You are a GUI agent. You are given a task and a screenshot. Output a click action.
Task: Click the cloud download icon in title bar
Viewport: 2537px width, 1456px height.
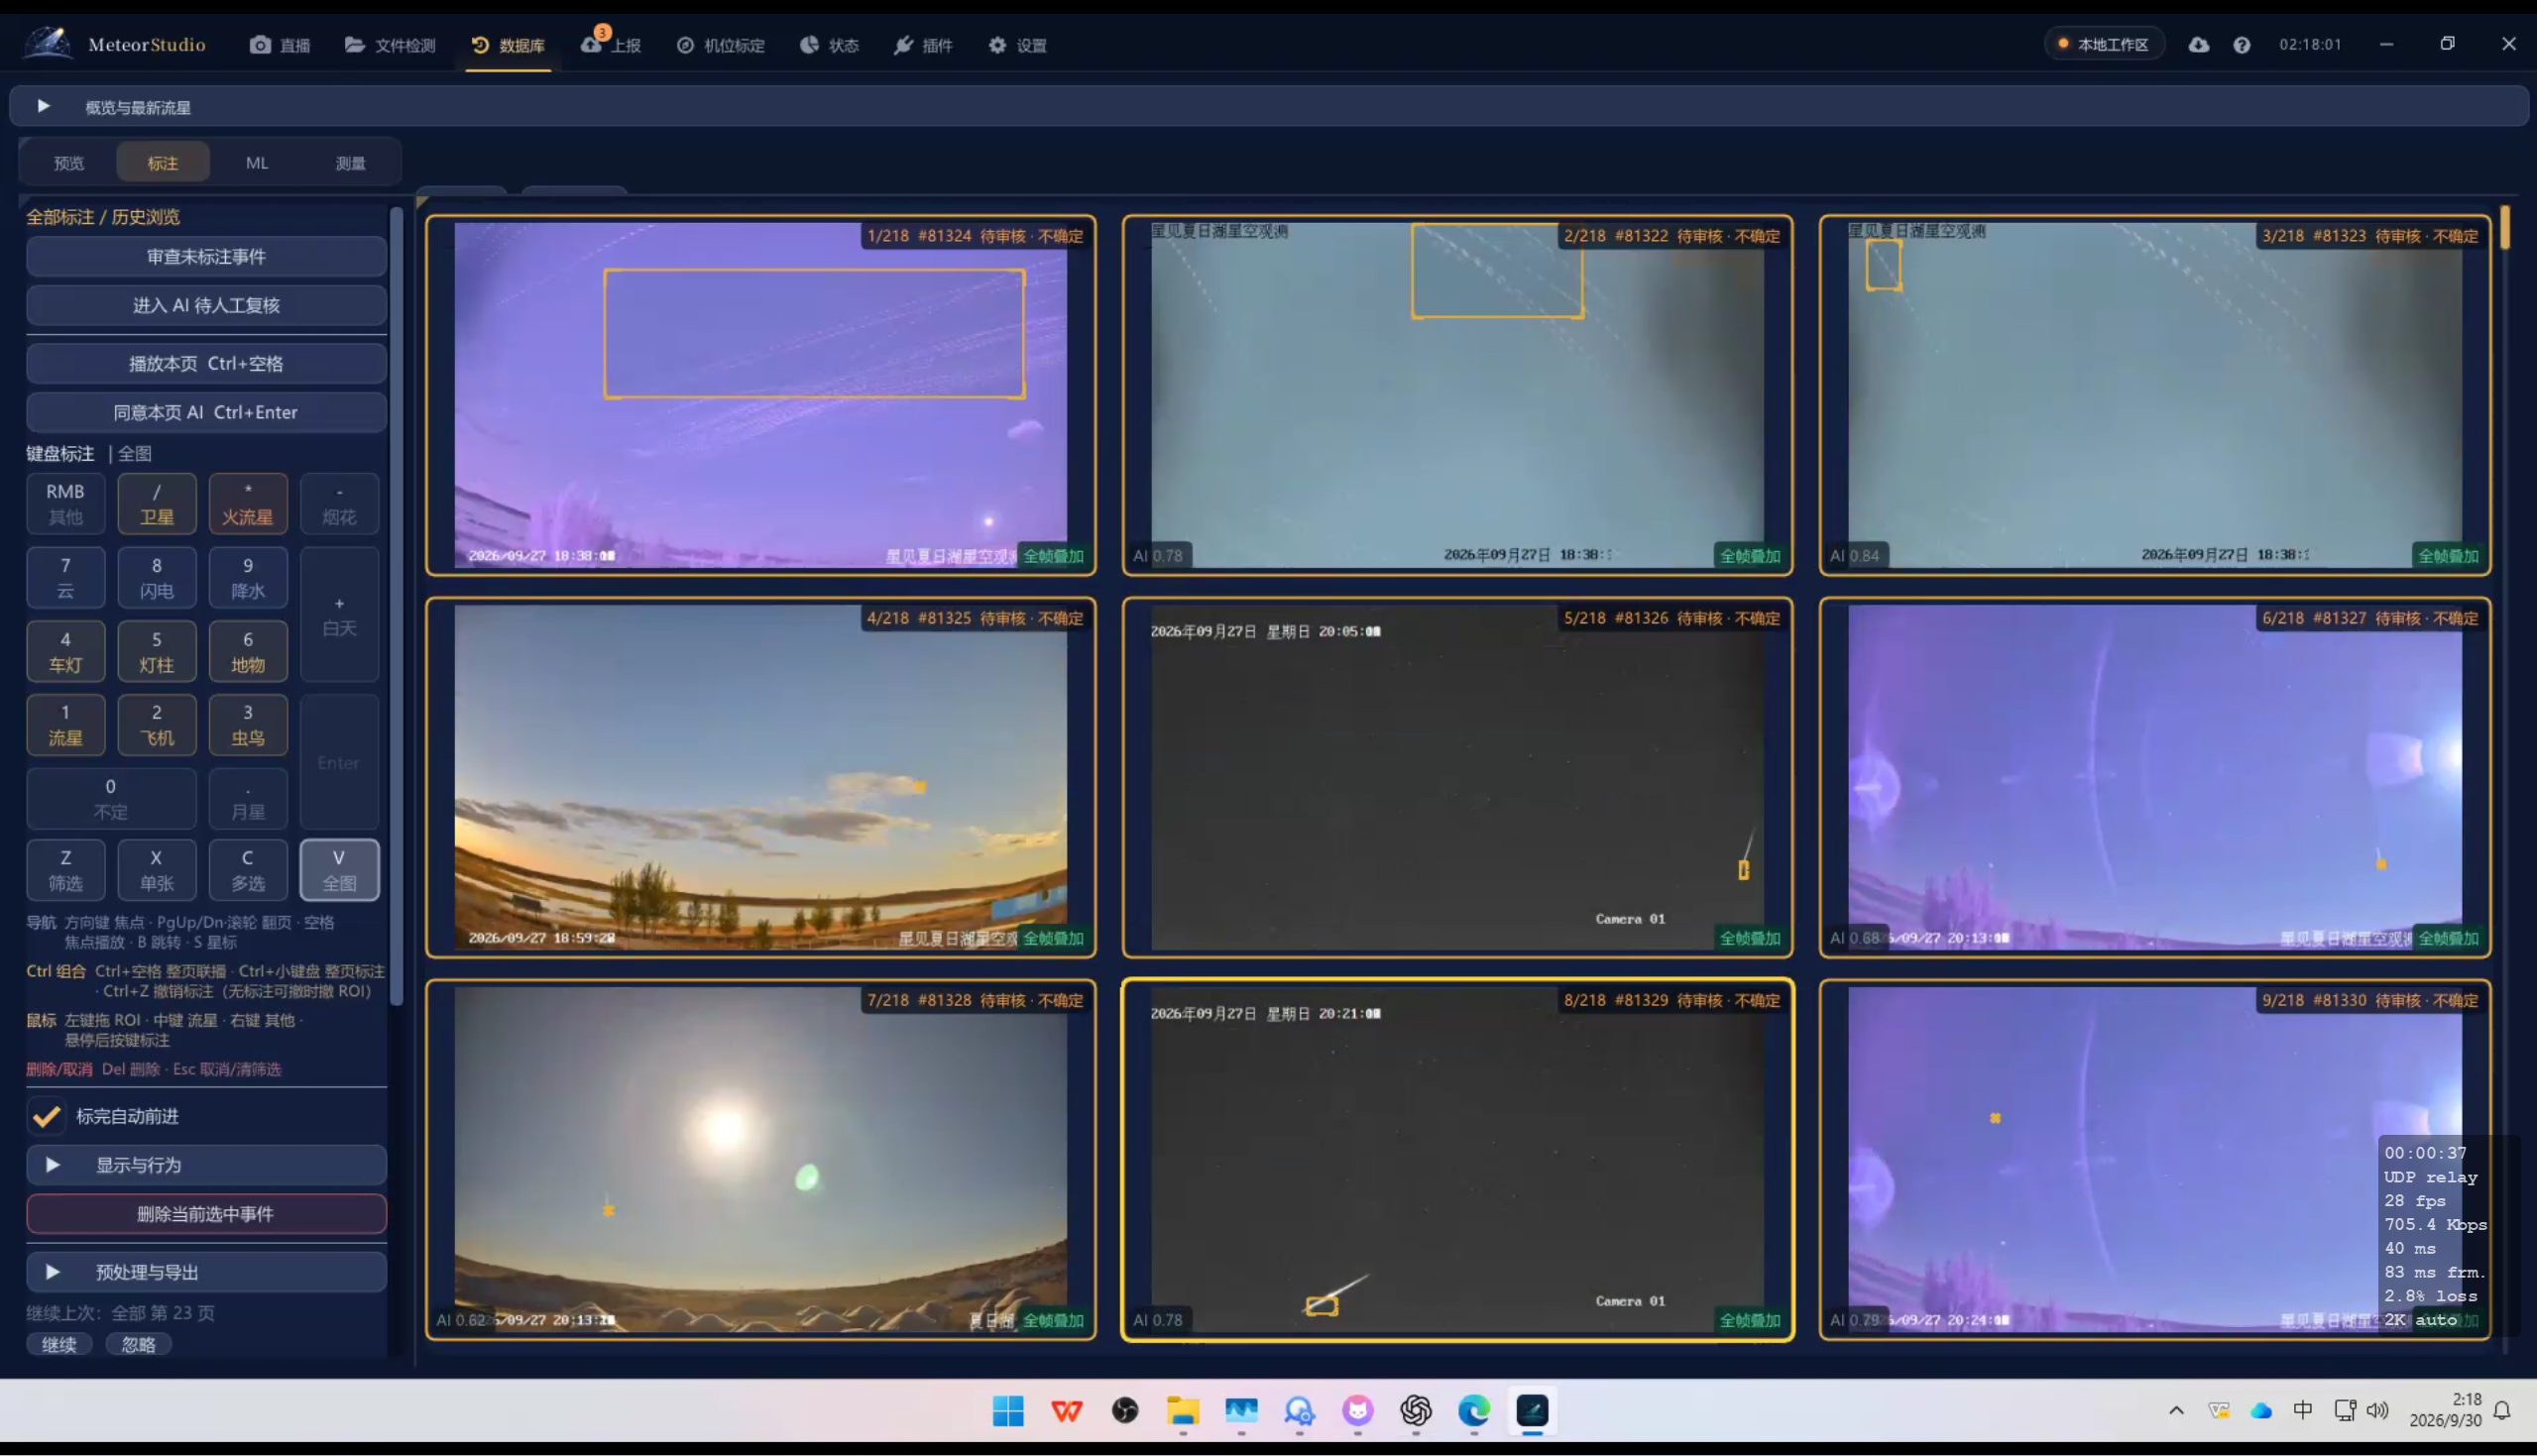click(2197, 44)
